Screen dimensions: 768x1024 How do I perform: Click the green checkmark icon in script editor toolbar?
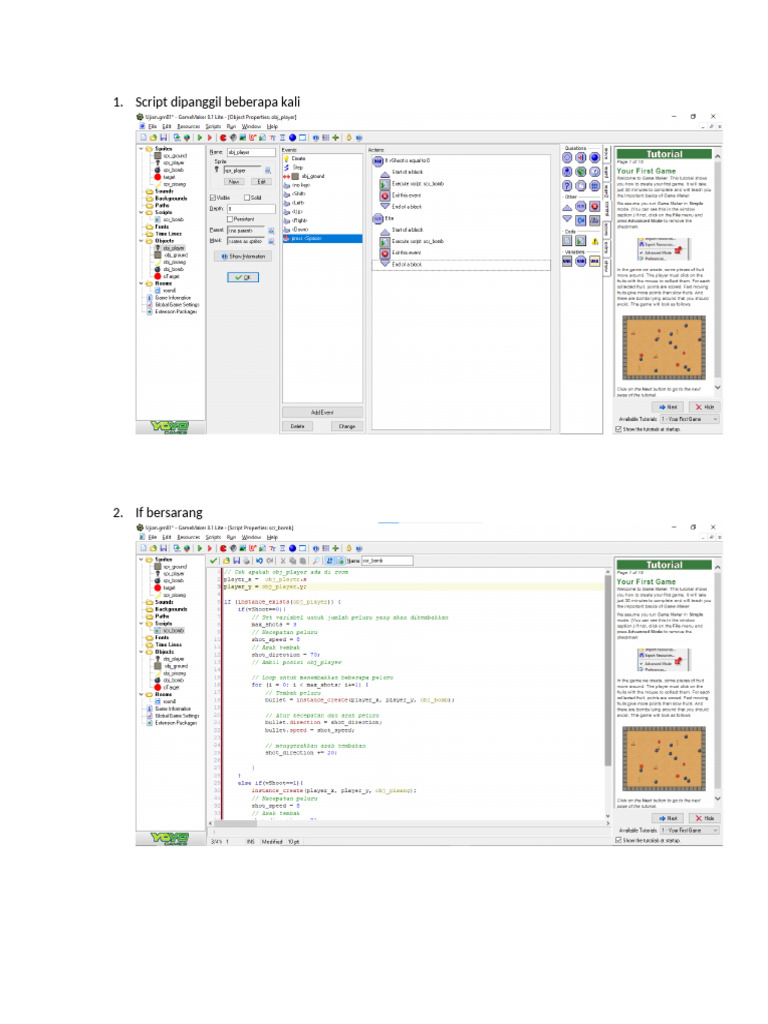213,561
